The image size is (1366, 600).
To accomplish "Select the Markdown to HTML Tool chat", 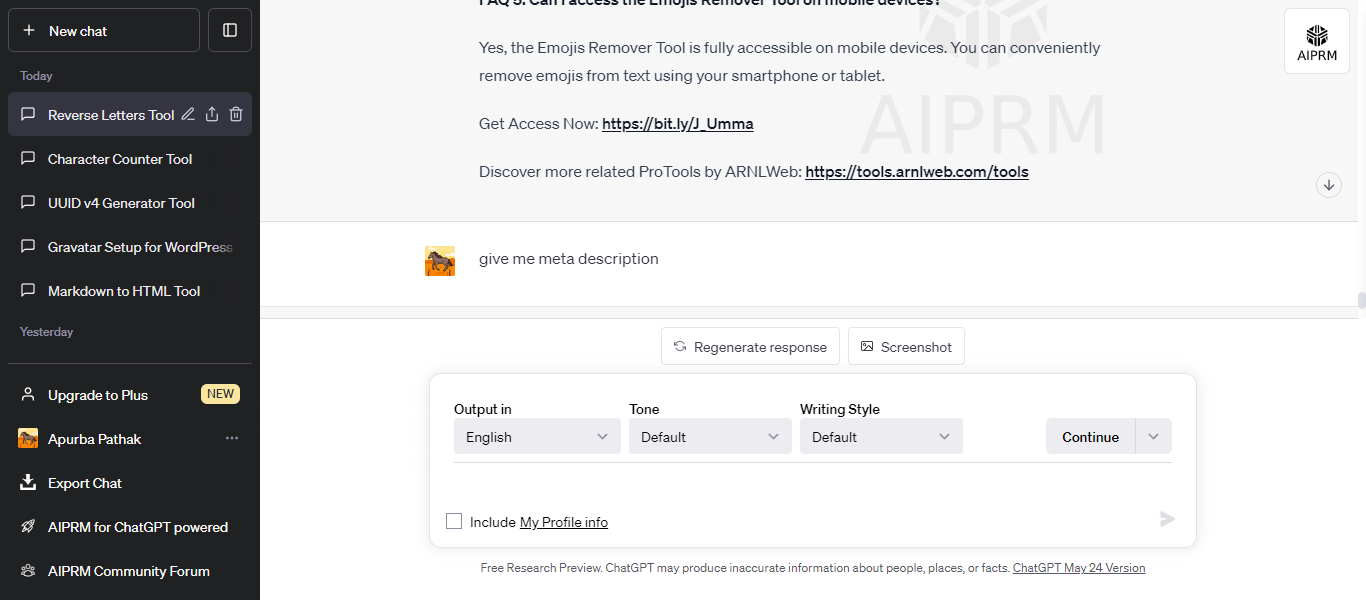I will [124, 291].
